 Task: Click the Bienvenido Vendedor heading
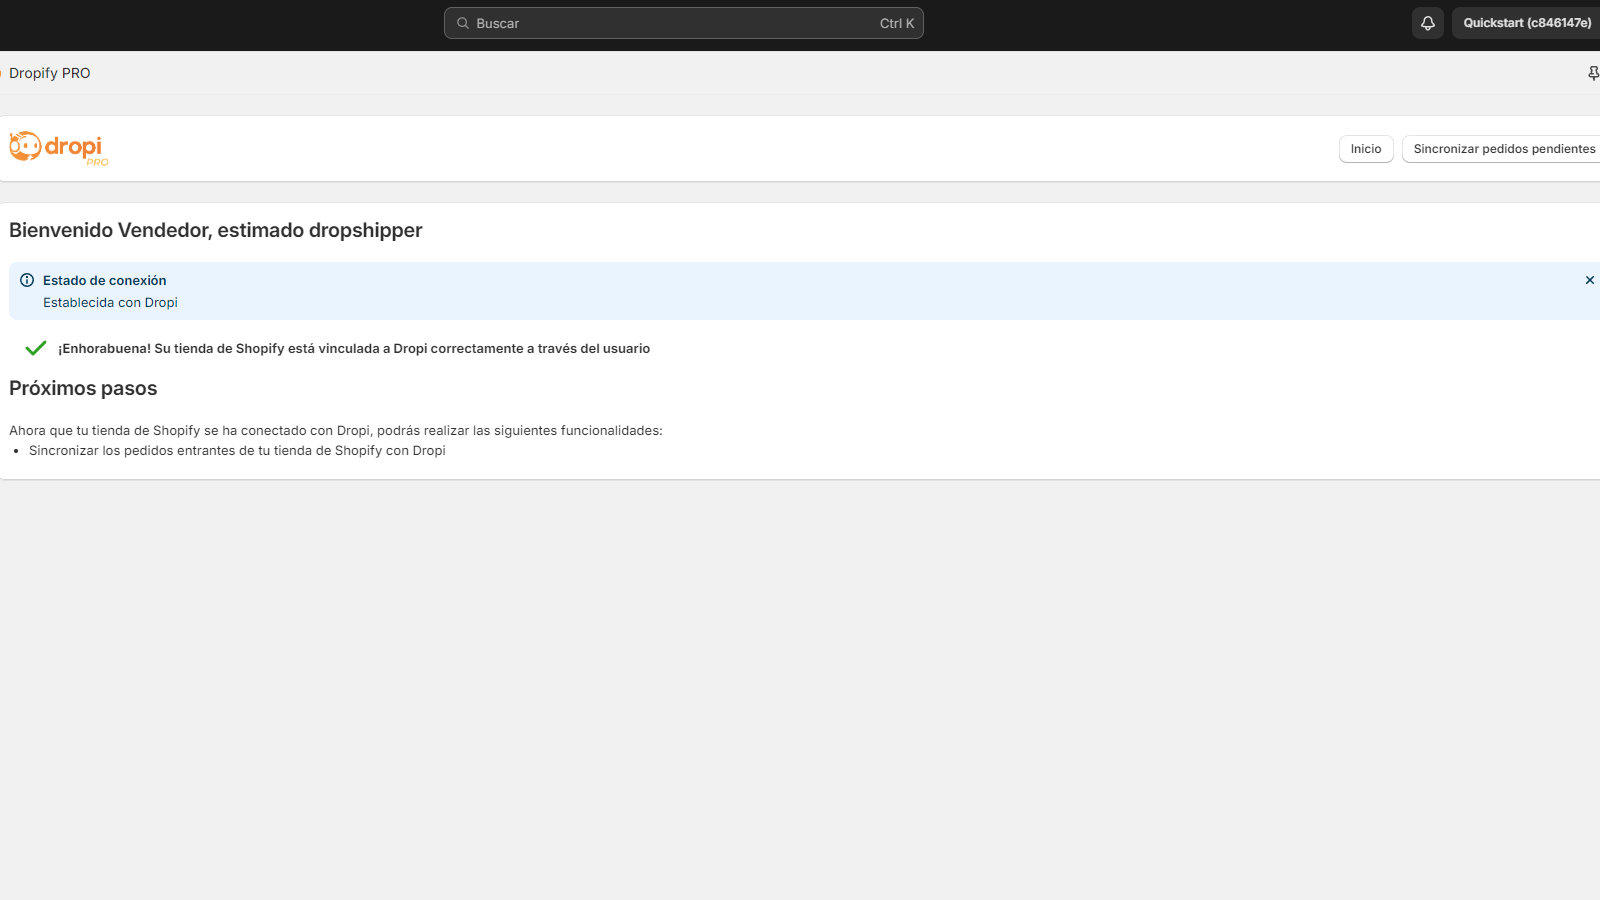click(216, 230)
